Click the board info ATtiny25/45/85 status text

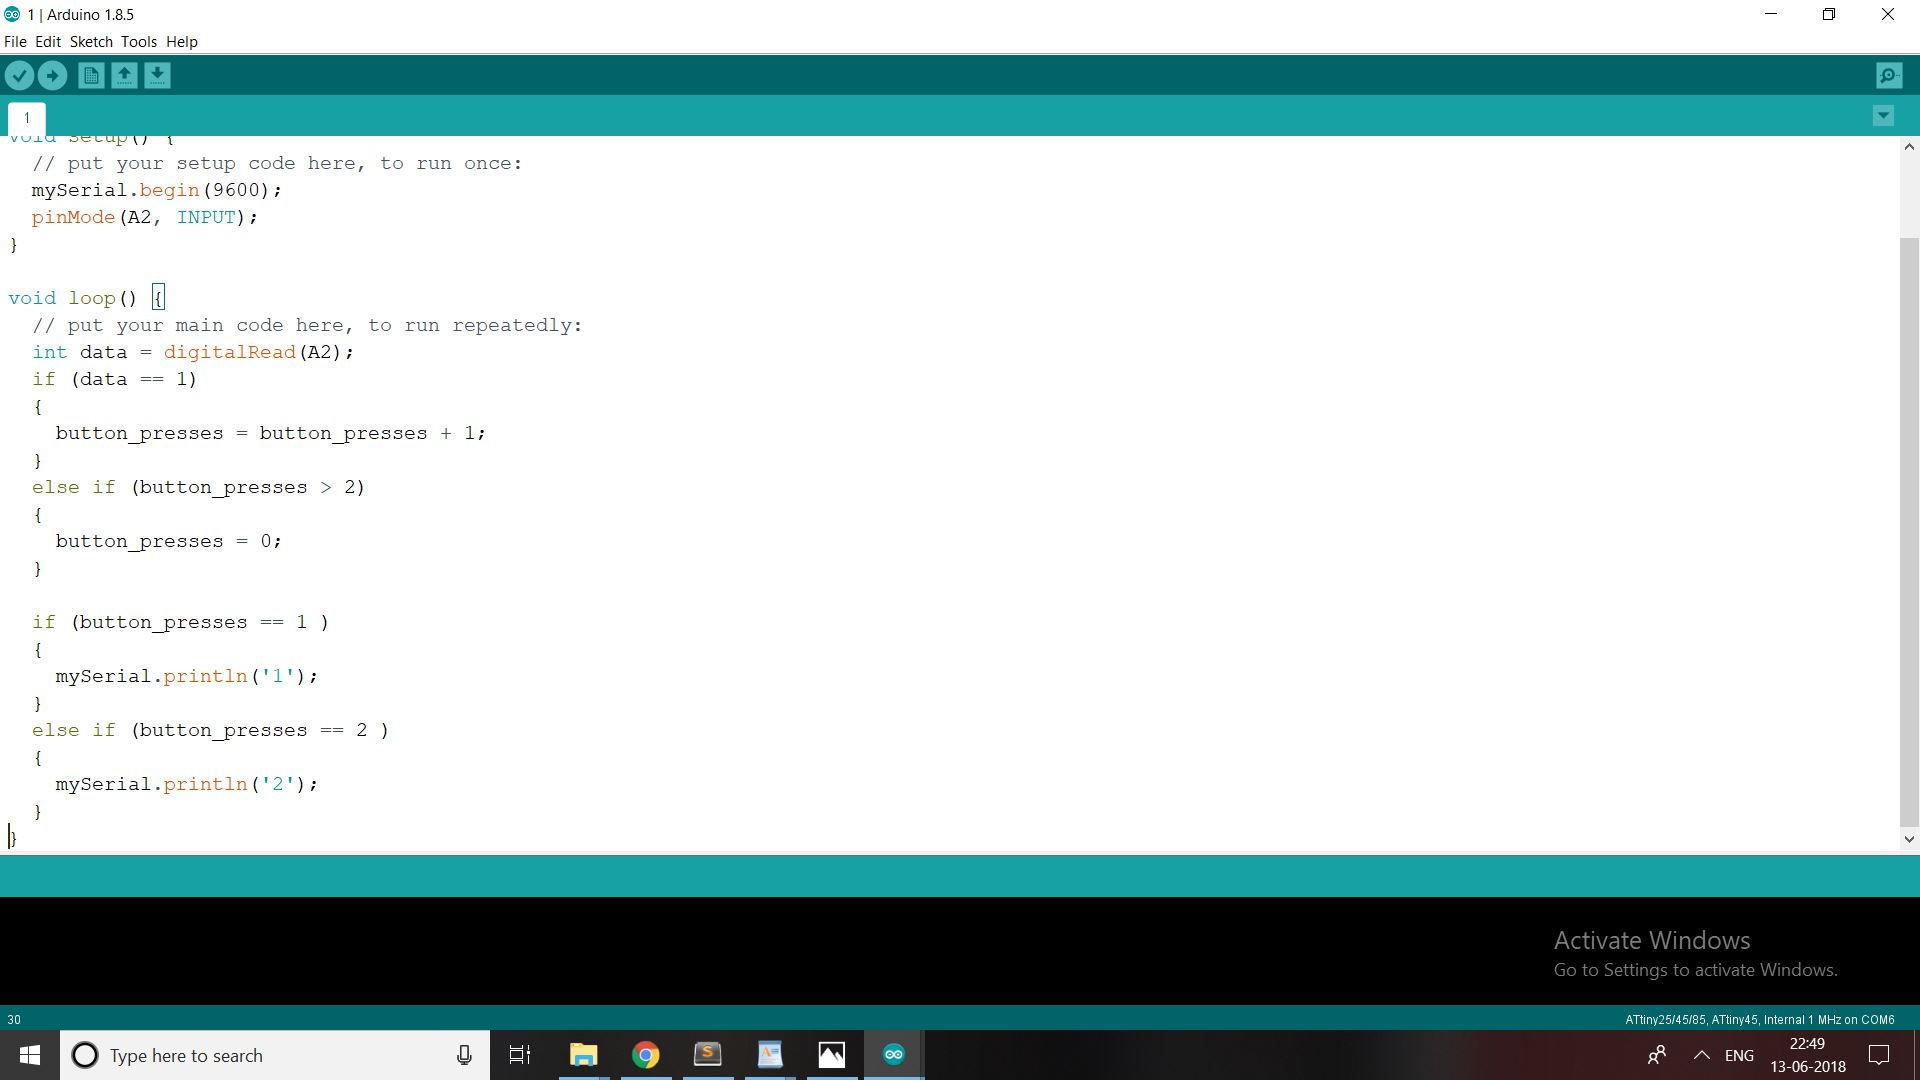[1759, 1020]
